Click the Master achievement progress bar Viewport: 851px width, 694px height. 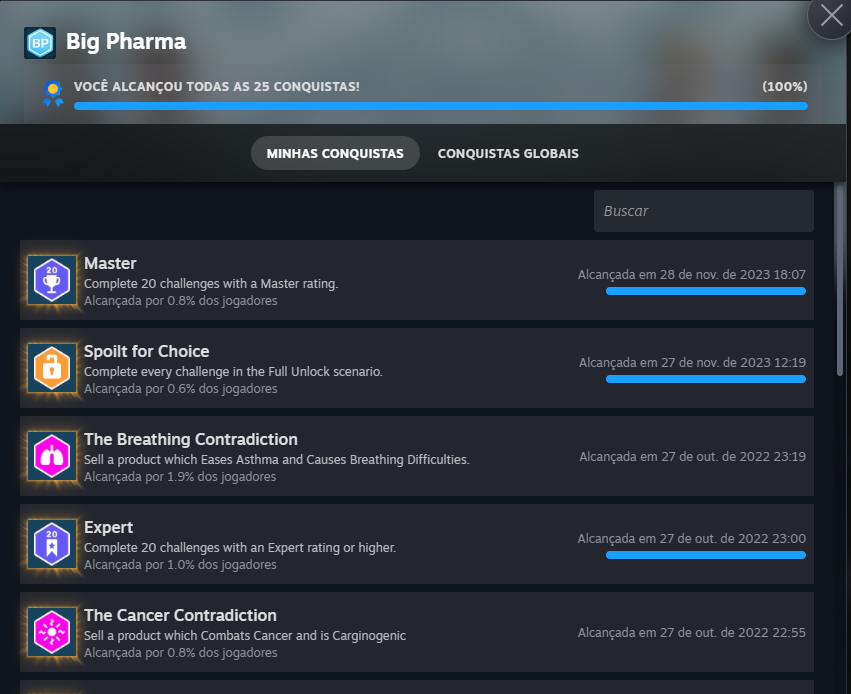[x=705, y=291]
